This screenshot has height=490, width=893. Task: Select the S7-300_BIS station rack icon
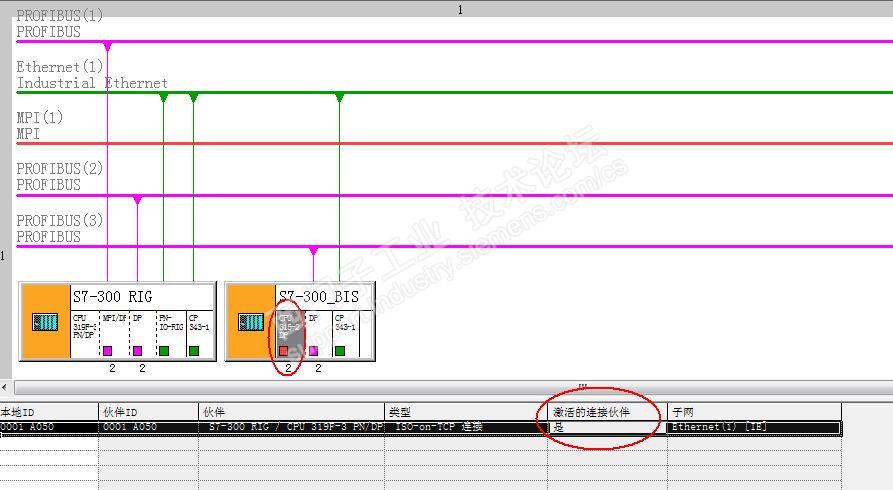point(251,322)
